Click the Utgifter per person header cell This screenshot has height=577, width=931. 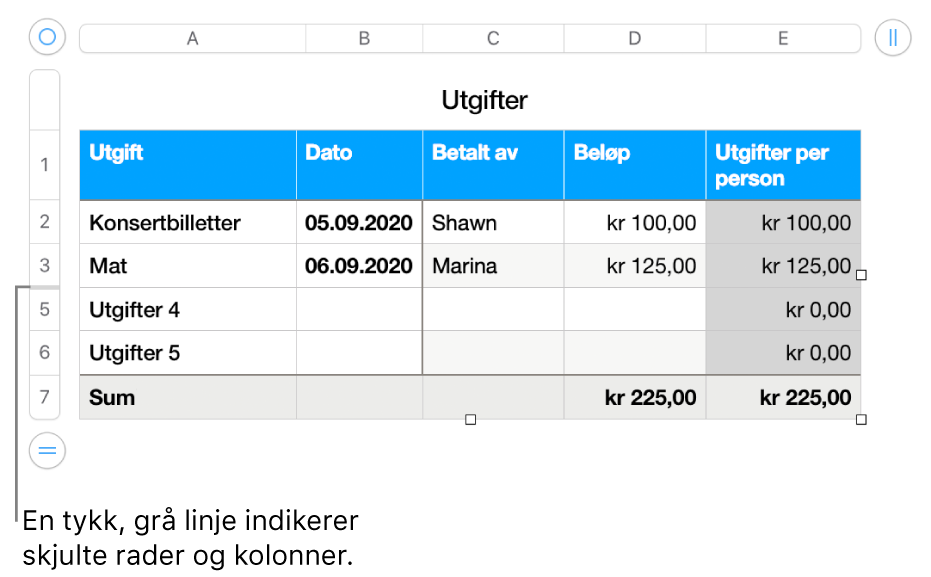(x=783, y=165)
